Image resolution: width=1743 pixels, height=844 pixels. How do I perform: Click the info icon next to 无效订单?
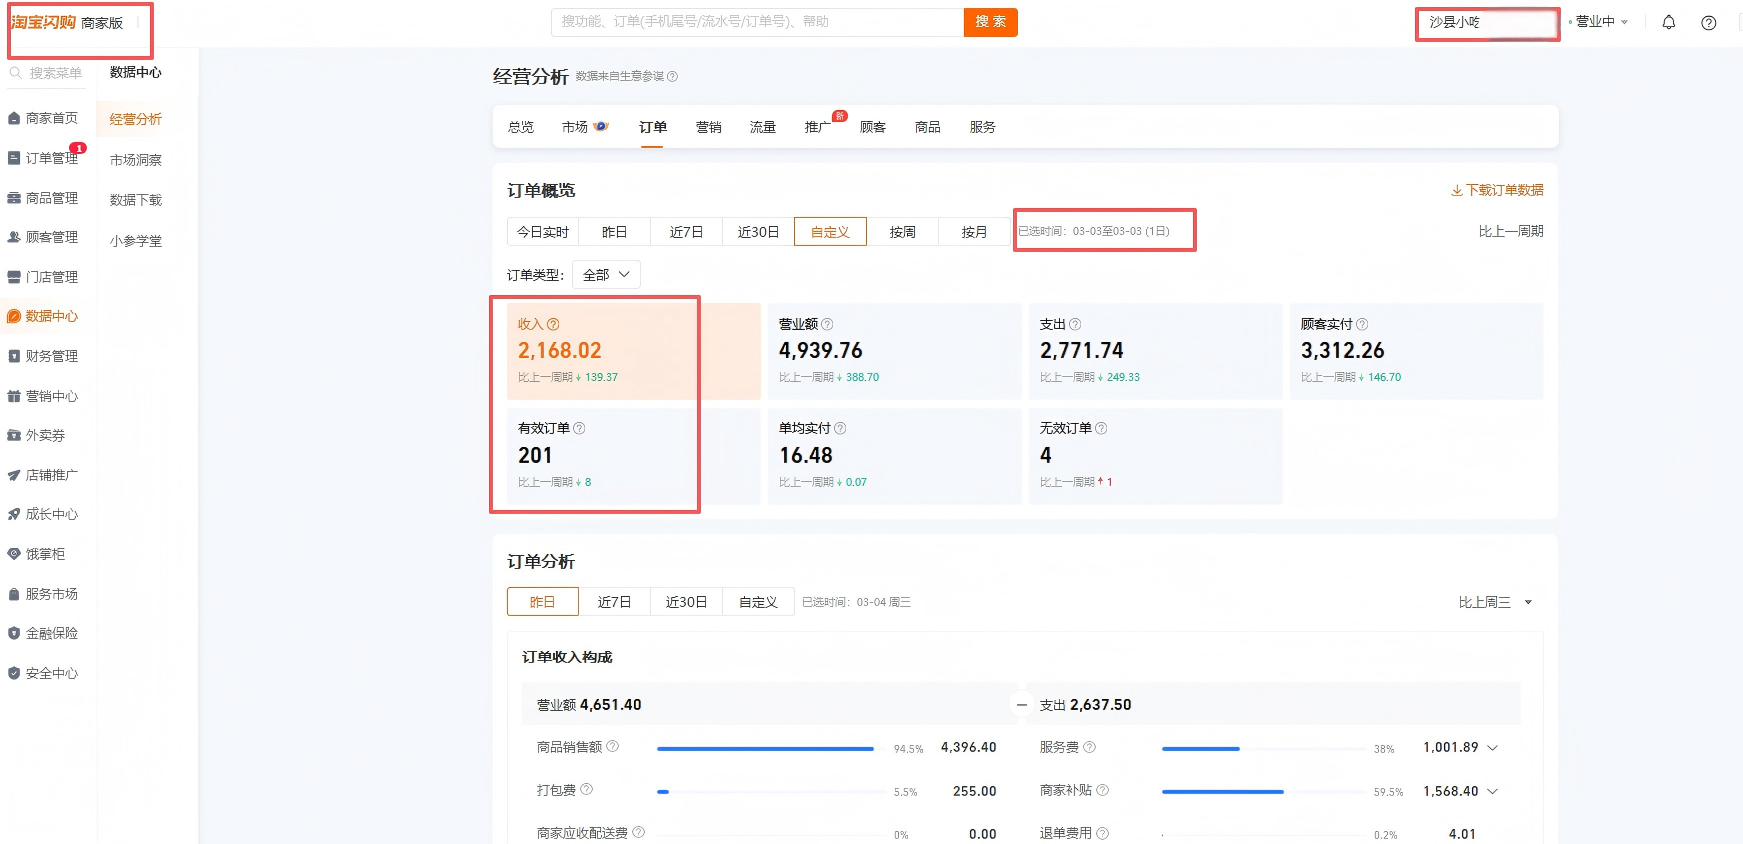point(1101,428)
